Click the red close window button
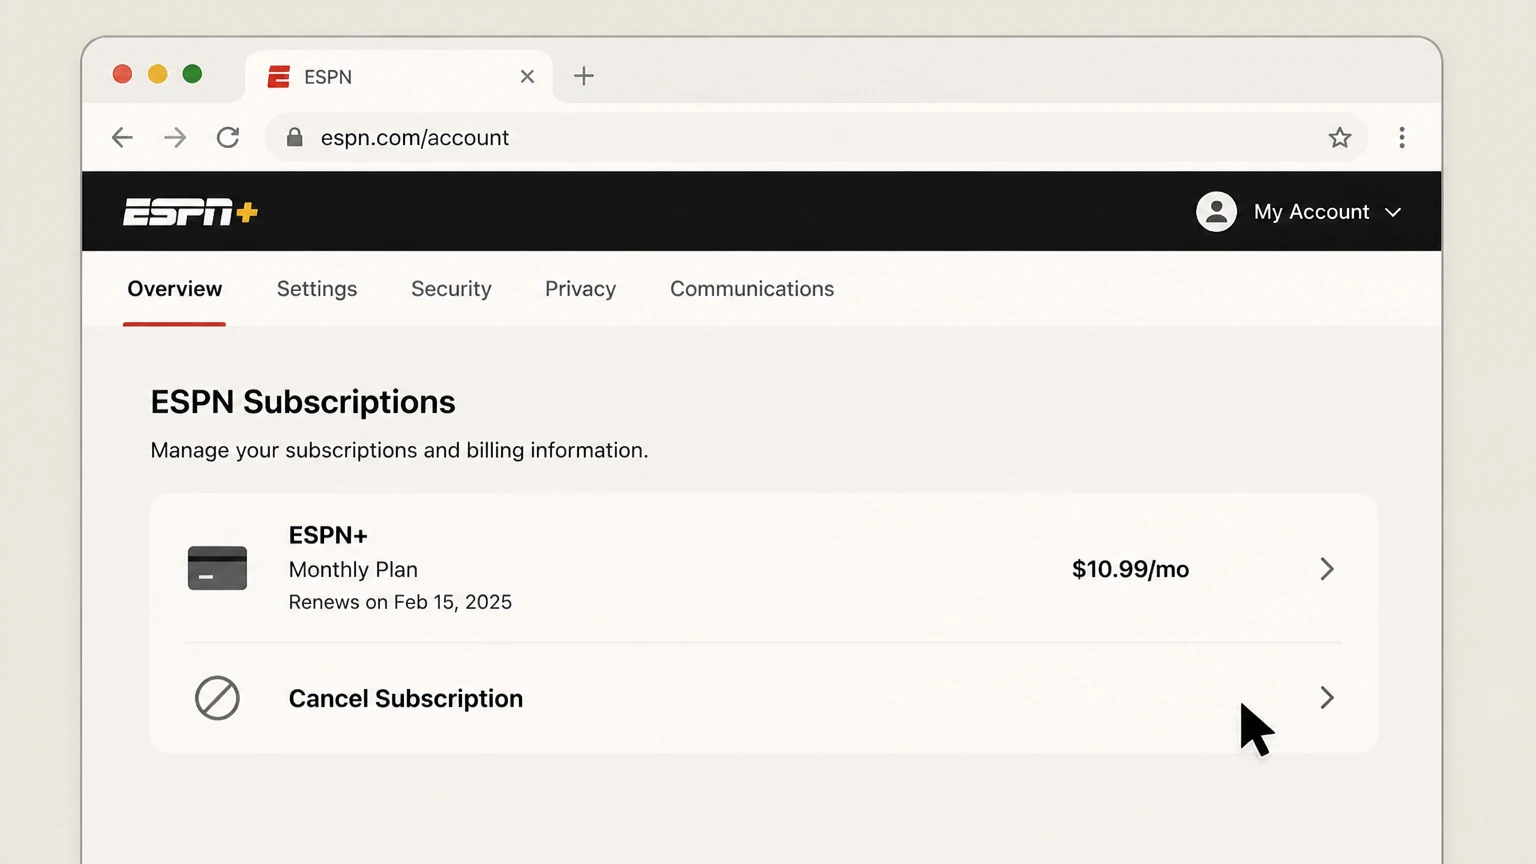The width and height of the screenshot is (1536, 864). pyautogui.click(x=122, y=74)
